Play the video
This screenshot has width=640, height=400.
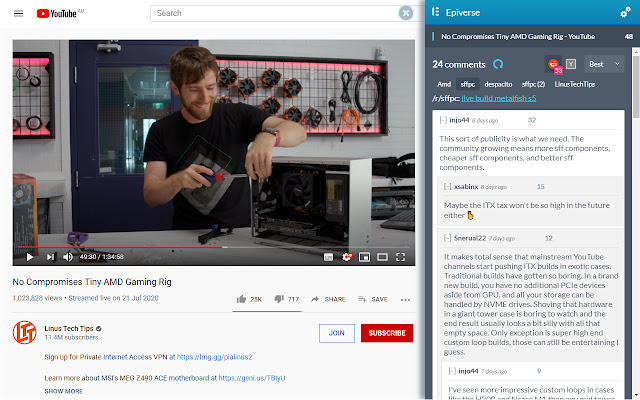tap(30, 257)
